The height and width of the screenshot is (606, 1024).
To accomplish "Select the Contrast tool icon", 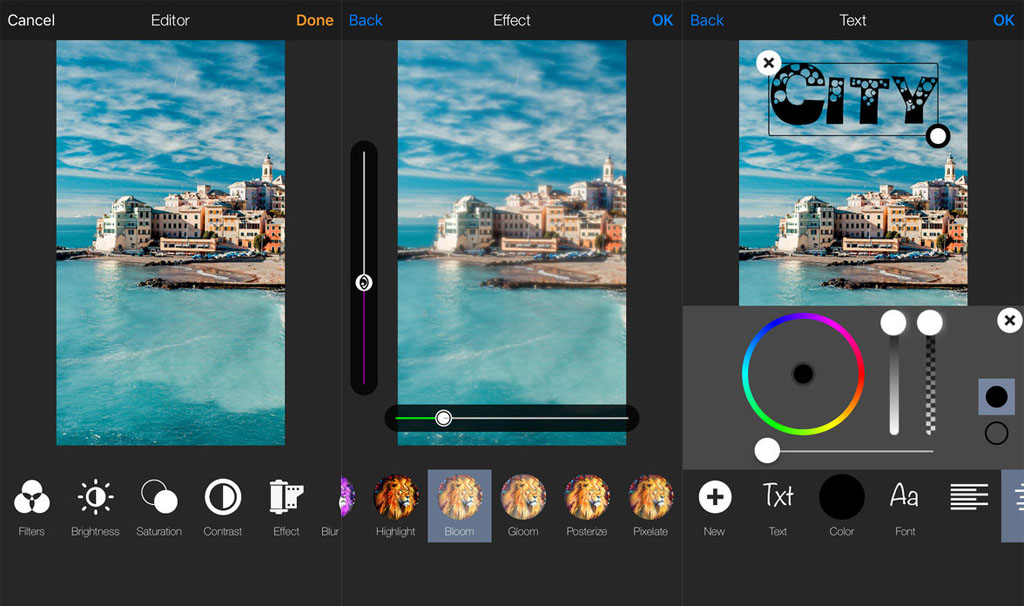I will 222,497.
